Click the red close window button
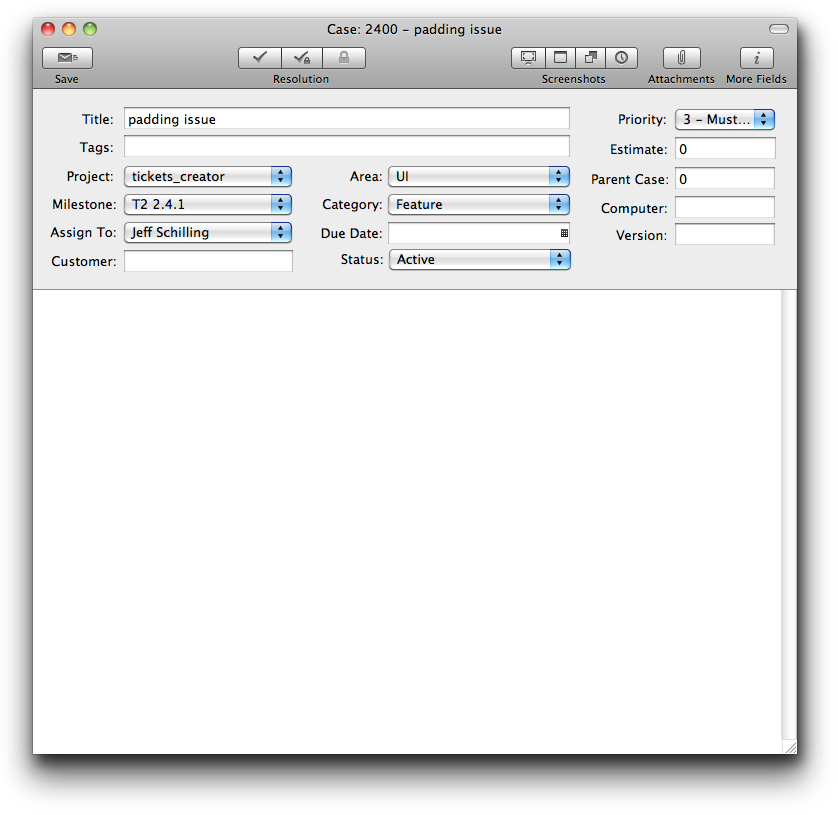The height and width of the screenshot is (815, 838). 48,29
